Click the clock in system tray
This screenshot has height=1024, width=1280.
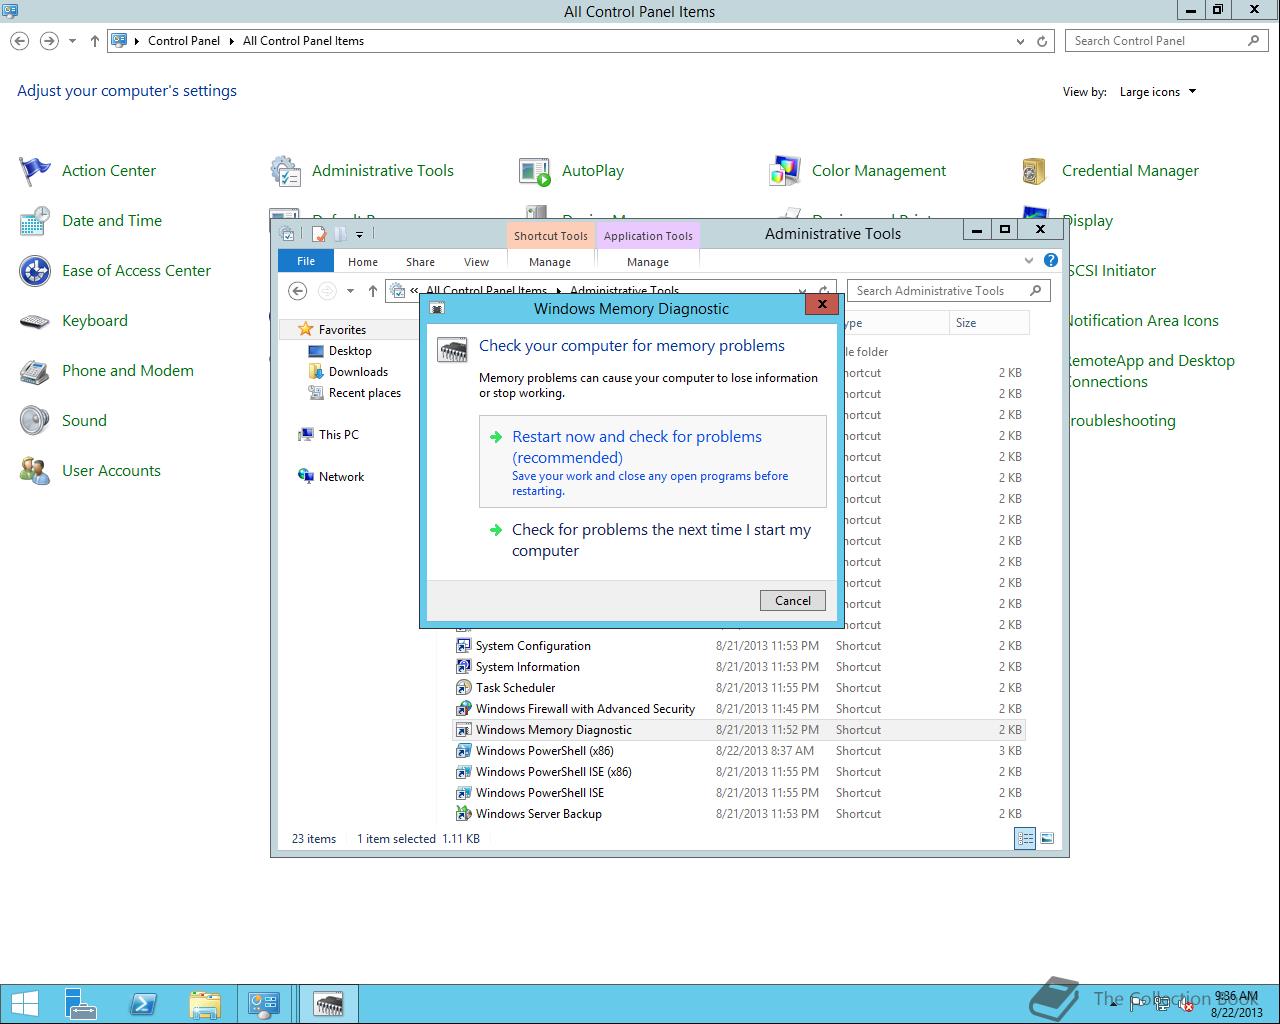[1236, 1004]
